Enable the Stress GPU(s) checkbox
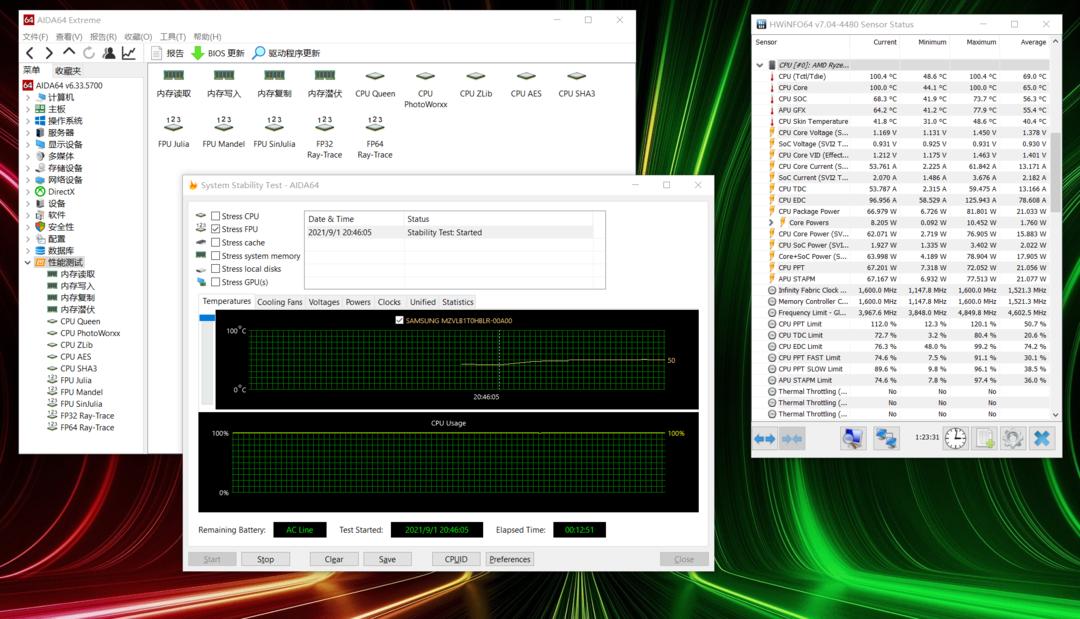 216,282
